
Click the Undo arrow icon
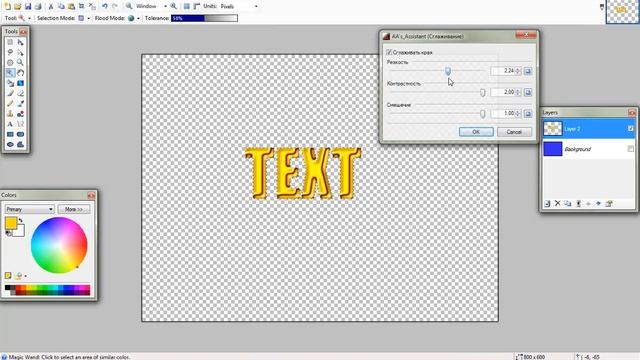pyautogui.click(x=105, y=6)
